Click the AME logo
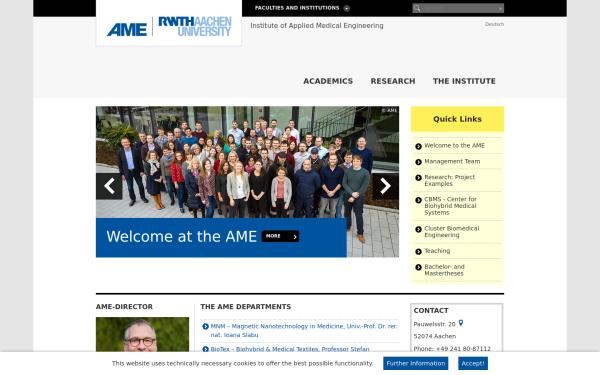The height and width of the screenshot is (375, 600). [x=127, y=29]
